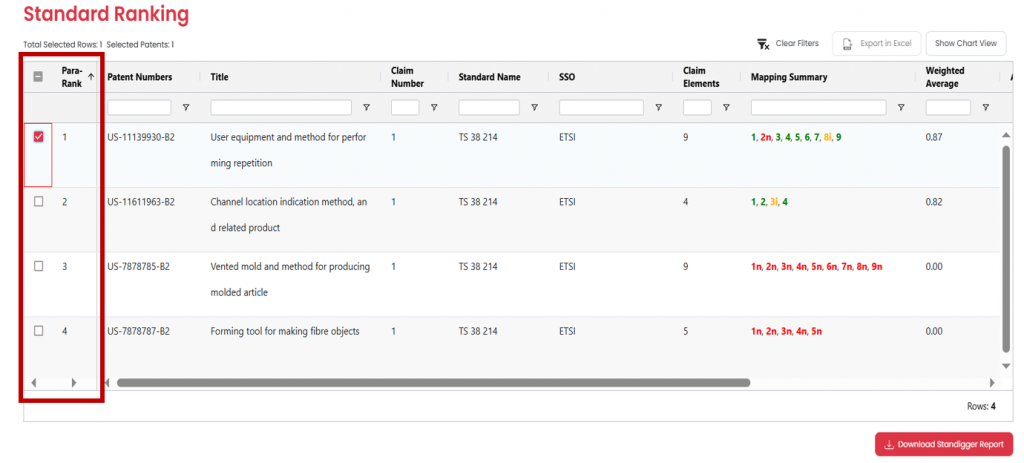Viewport: 1024px width, 463px height.
Task: Click the Clear Filters button
Action: [788, 43]
